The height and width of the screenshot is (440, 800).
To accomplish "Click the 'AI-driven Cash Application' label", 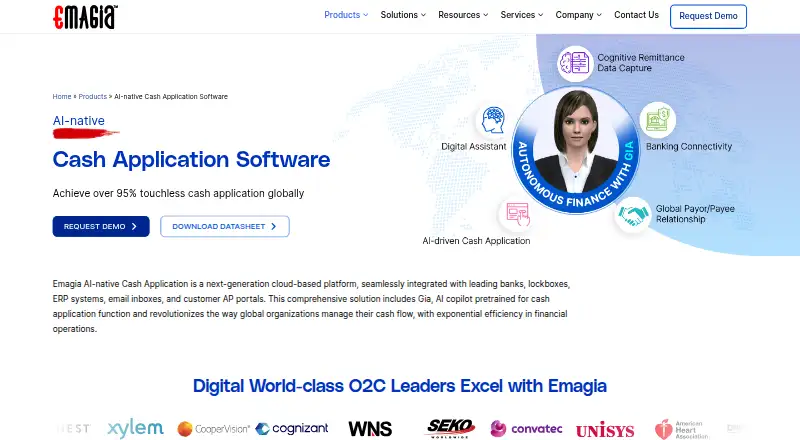I will [476, 241].
